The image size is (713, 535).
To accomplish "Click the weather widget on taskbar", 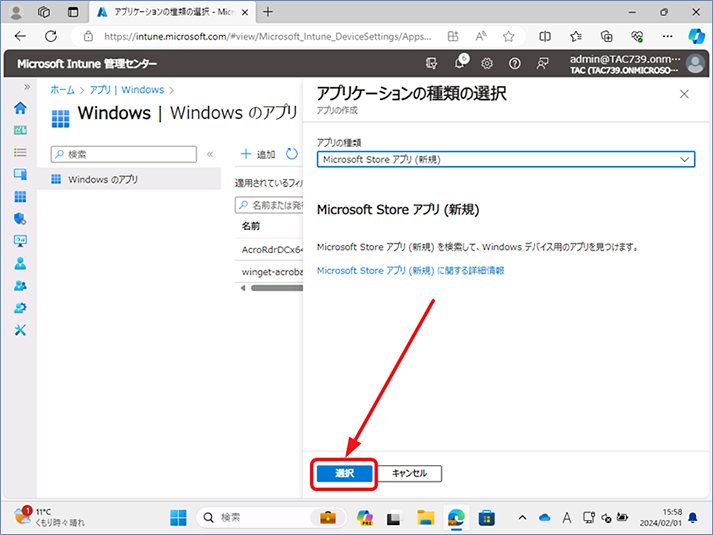I will (49, 518).
